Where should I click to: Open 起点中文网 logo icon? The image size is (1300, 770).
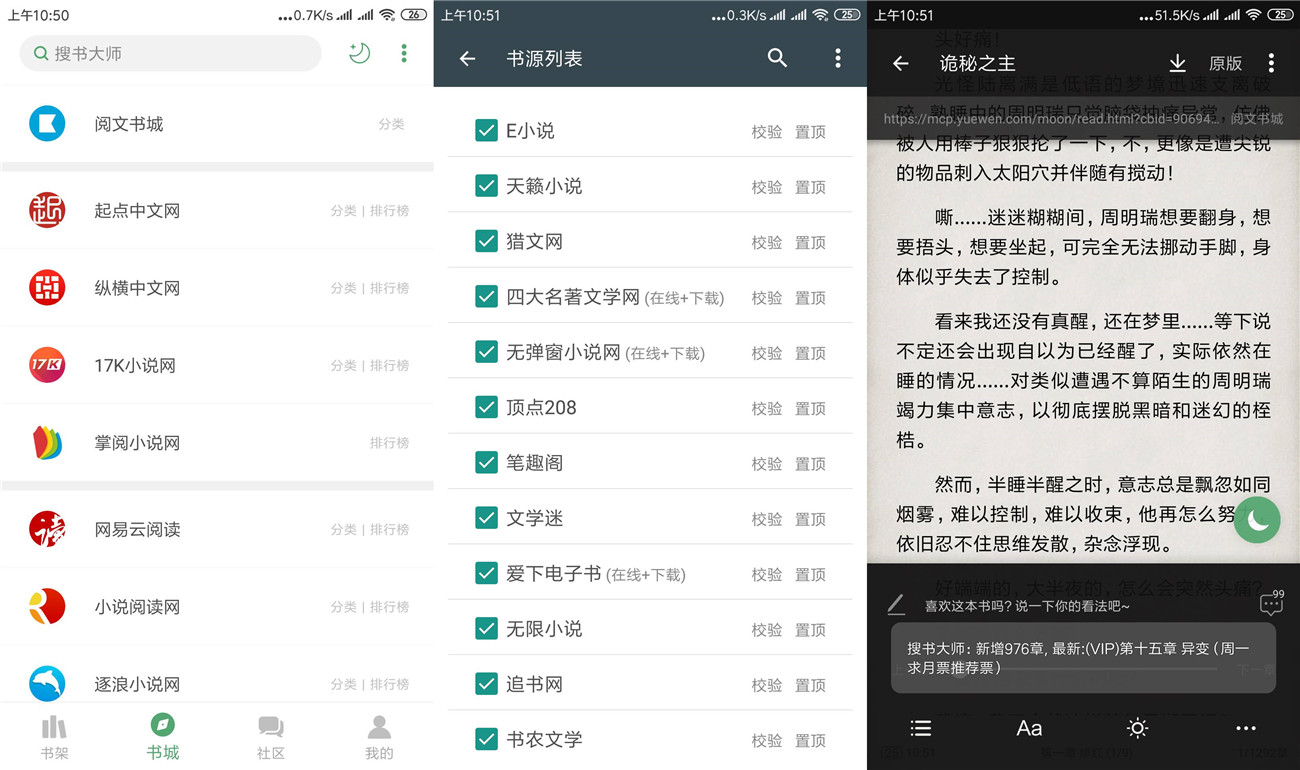pyautogui.click(x=47, y=210)
